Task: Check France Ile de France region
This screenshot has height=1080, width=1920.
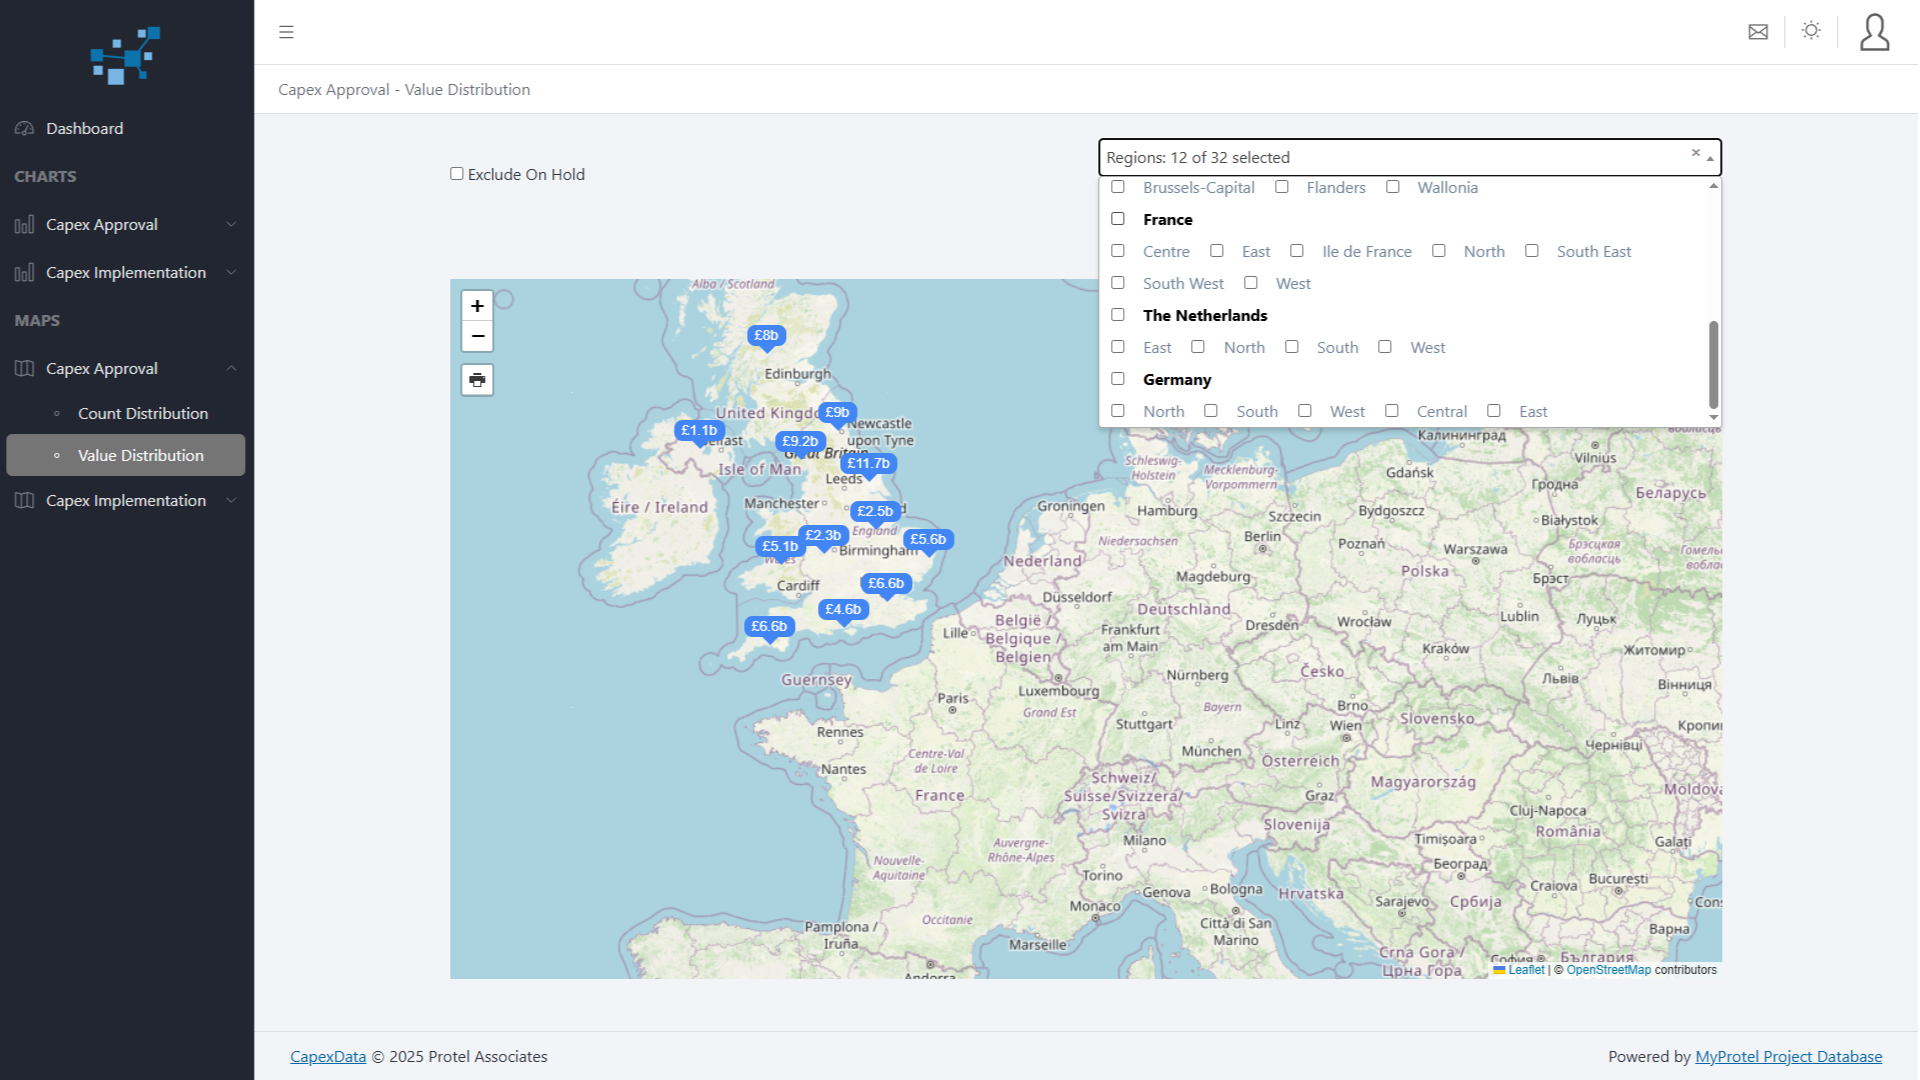Action: pyautogui.click(x=1297, y=251)
